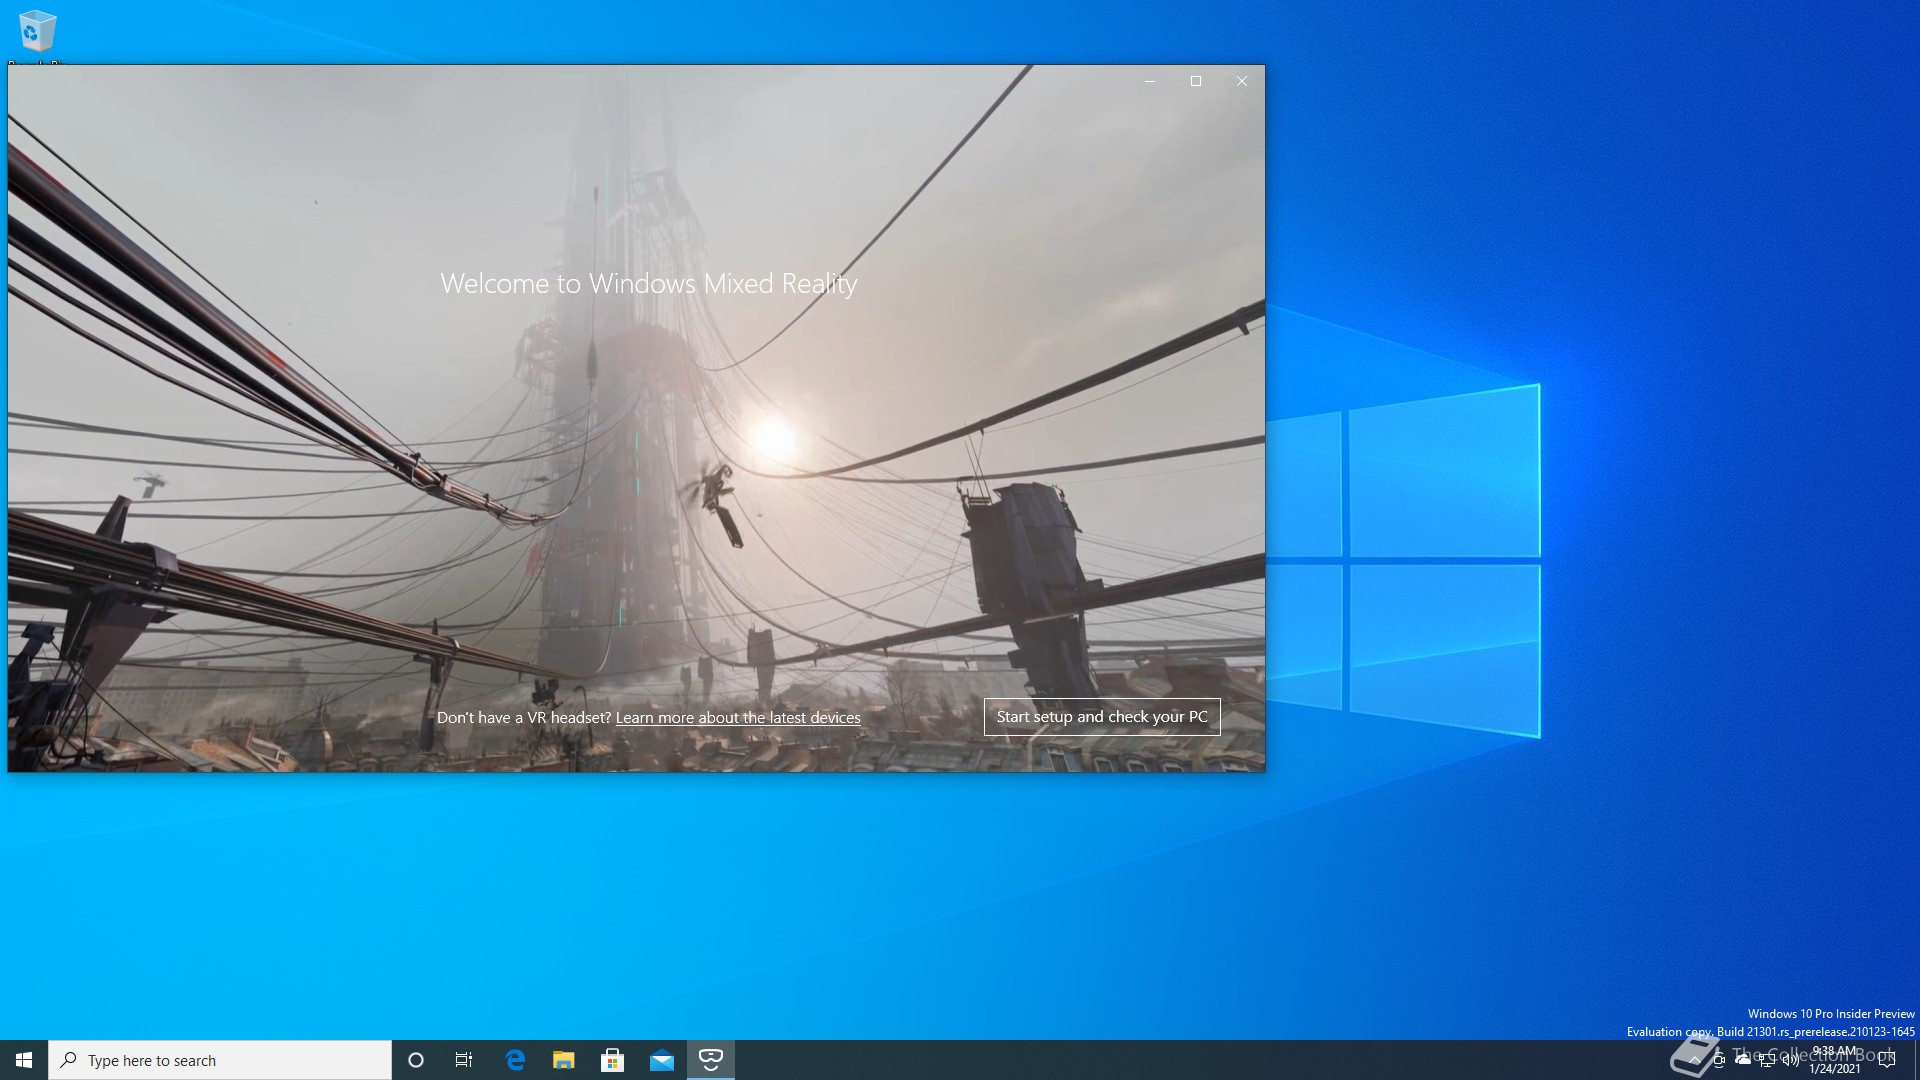
Task: Open File Explorer from the taskbar
Action: point(564,1060)
